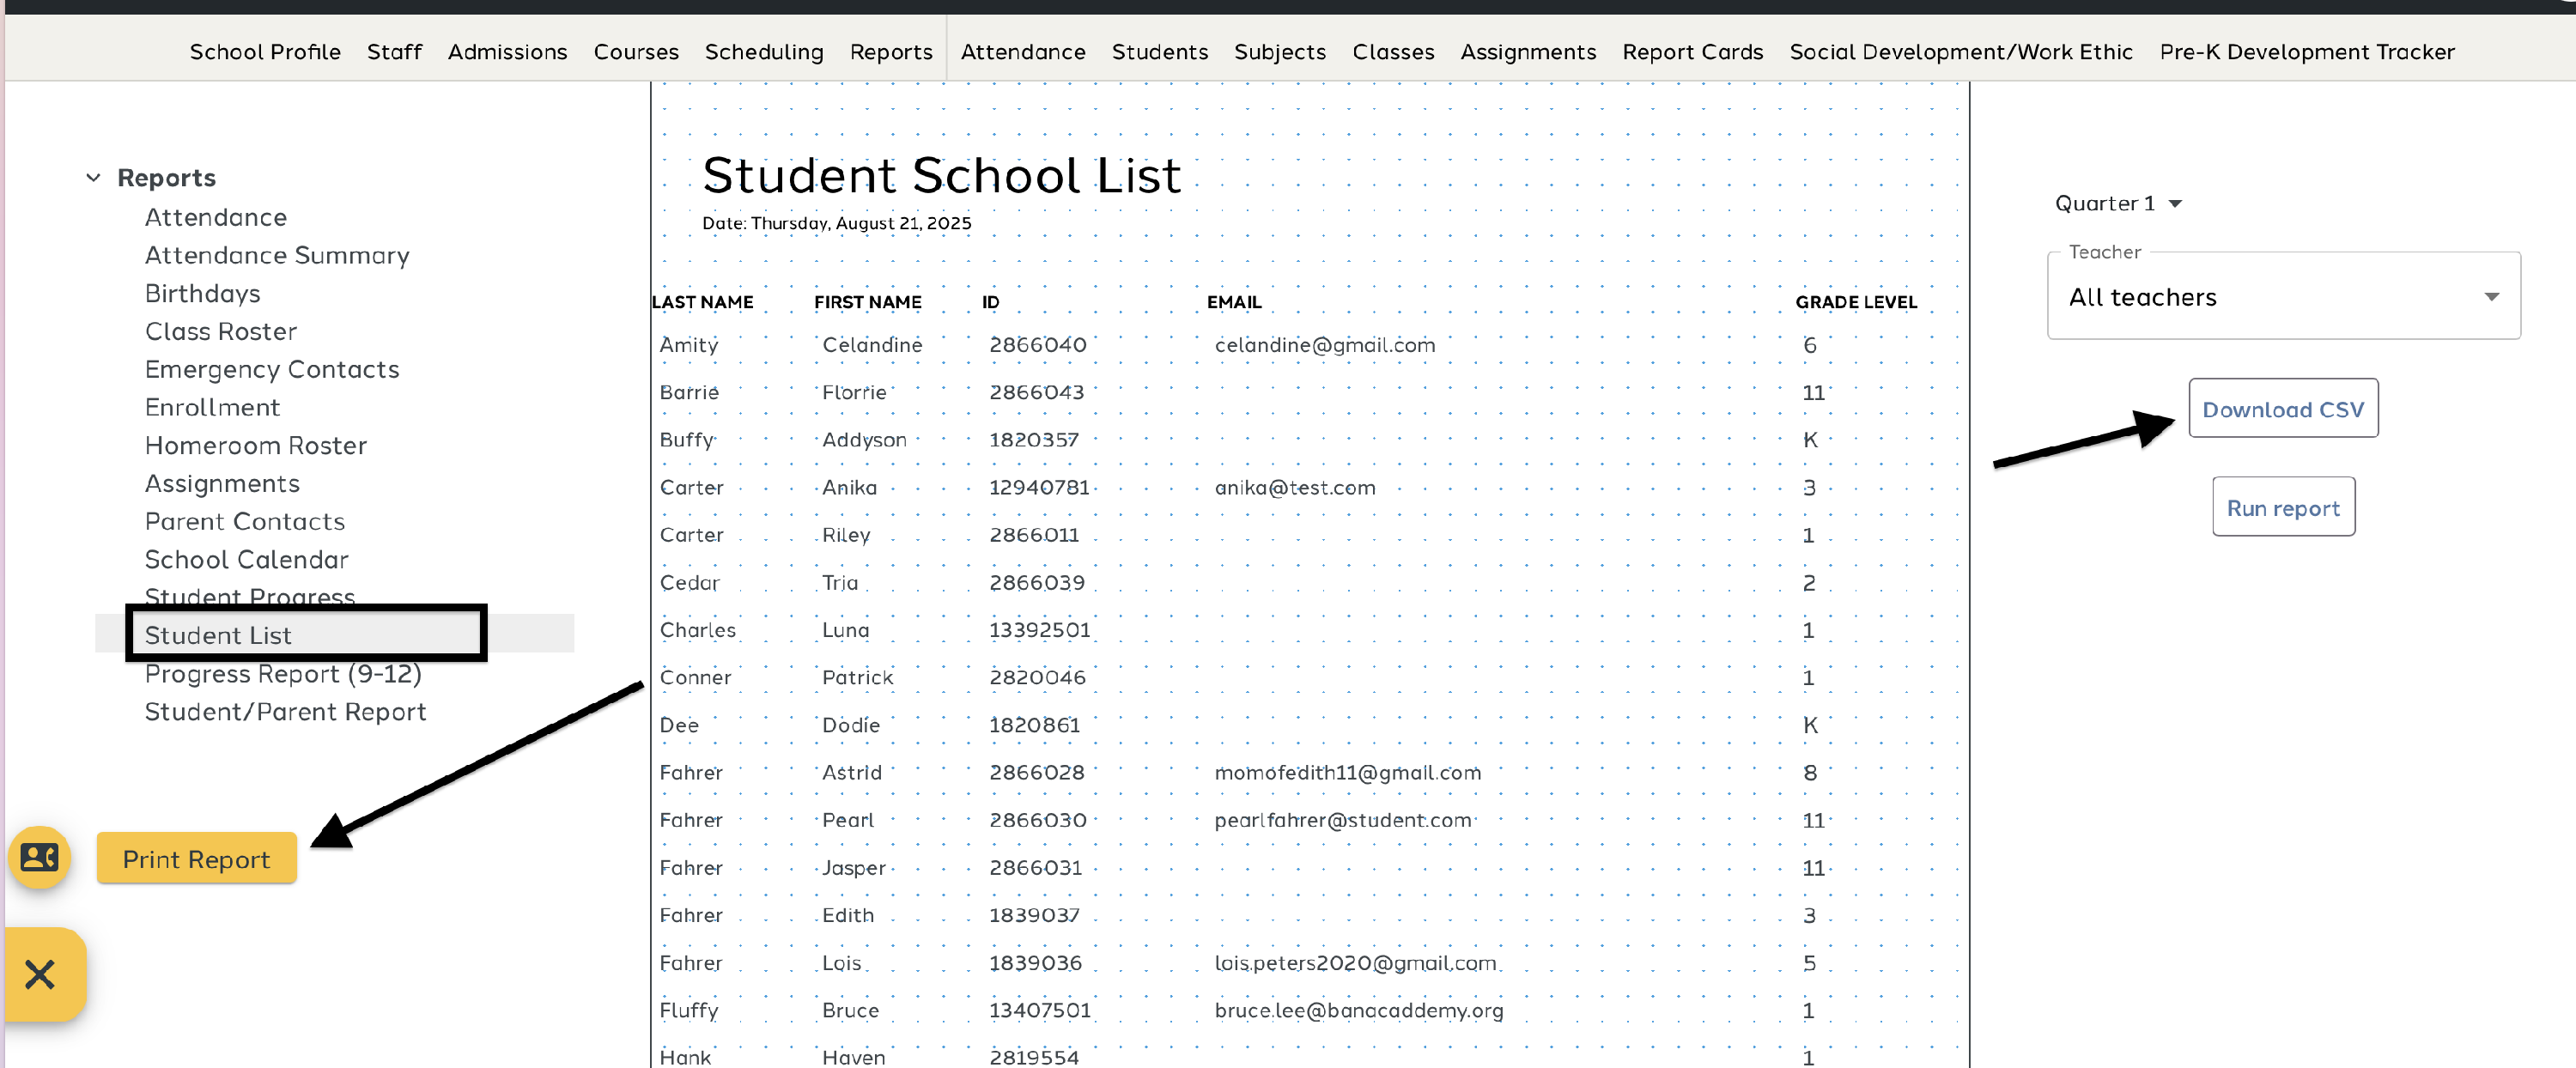Click email anika@test.com
This screenshot has height=1068, width=2576.
[1295, 487]
